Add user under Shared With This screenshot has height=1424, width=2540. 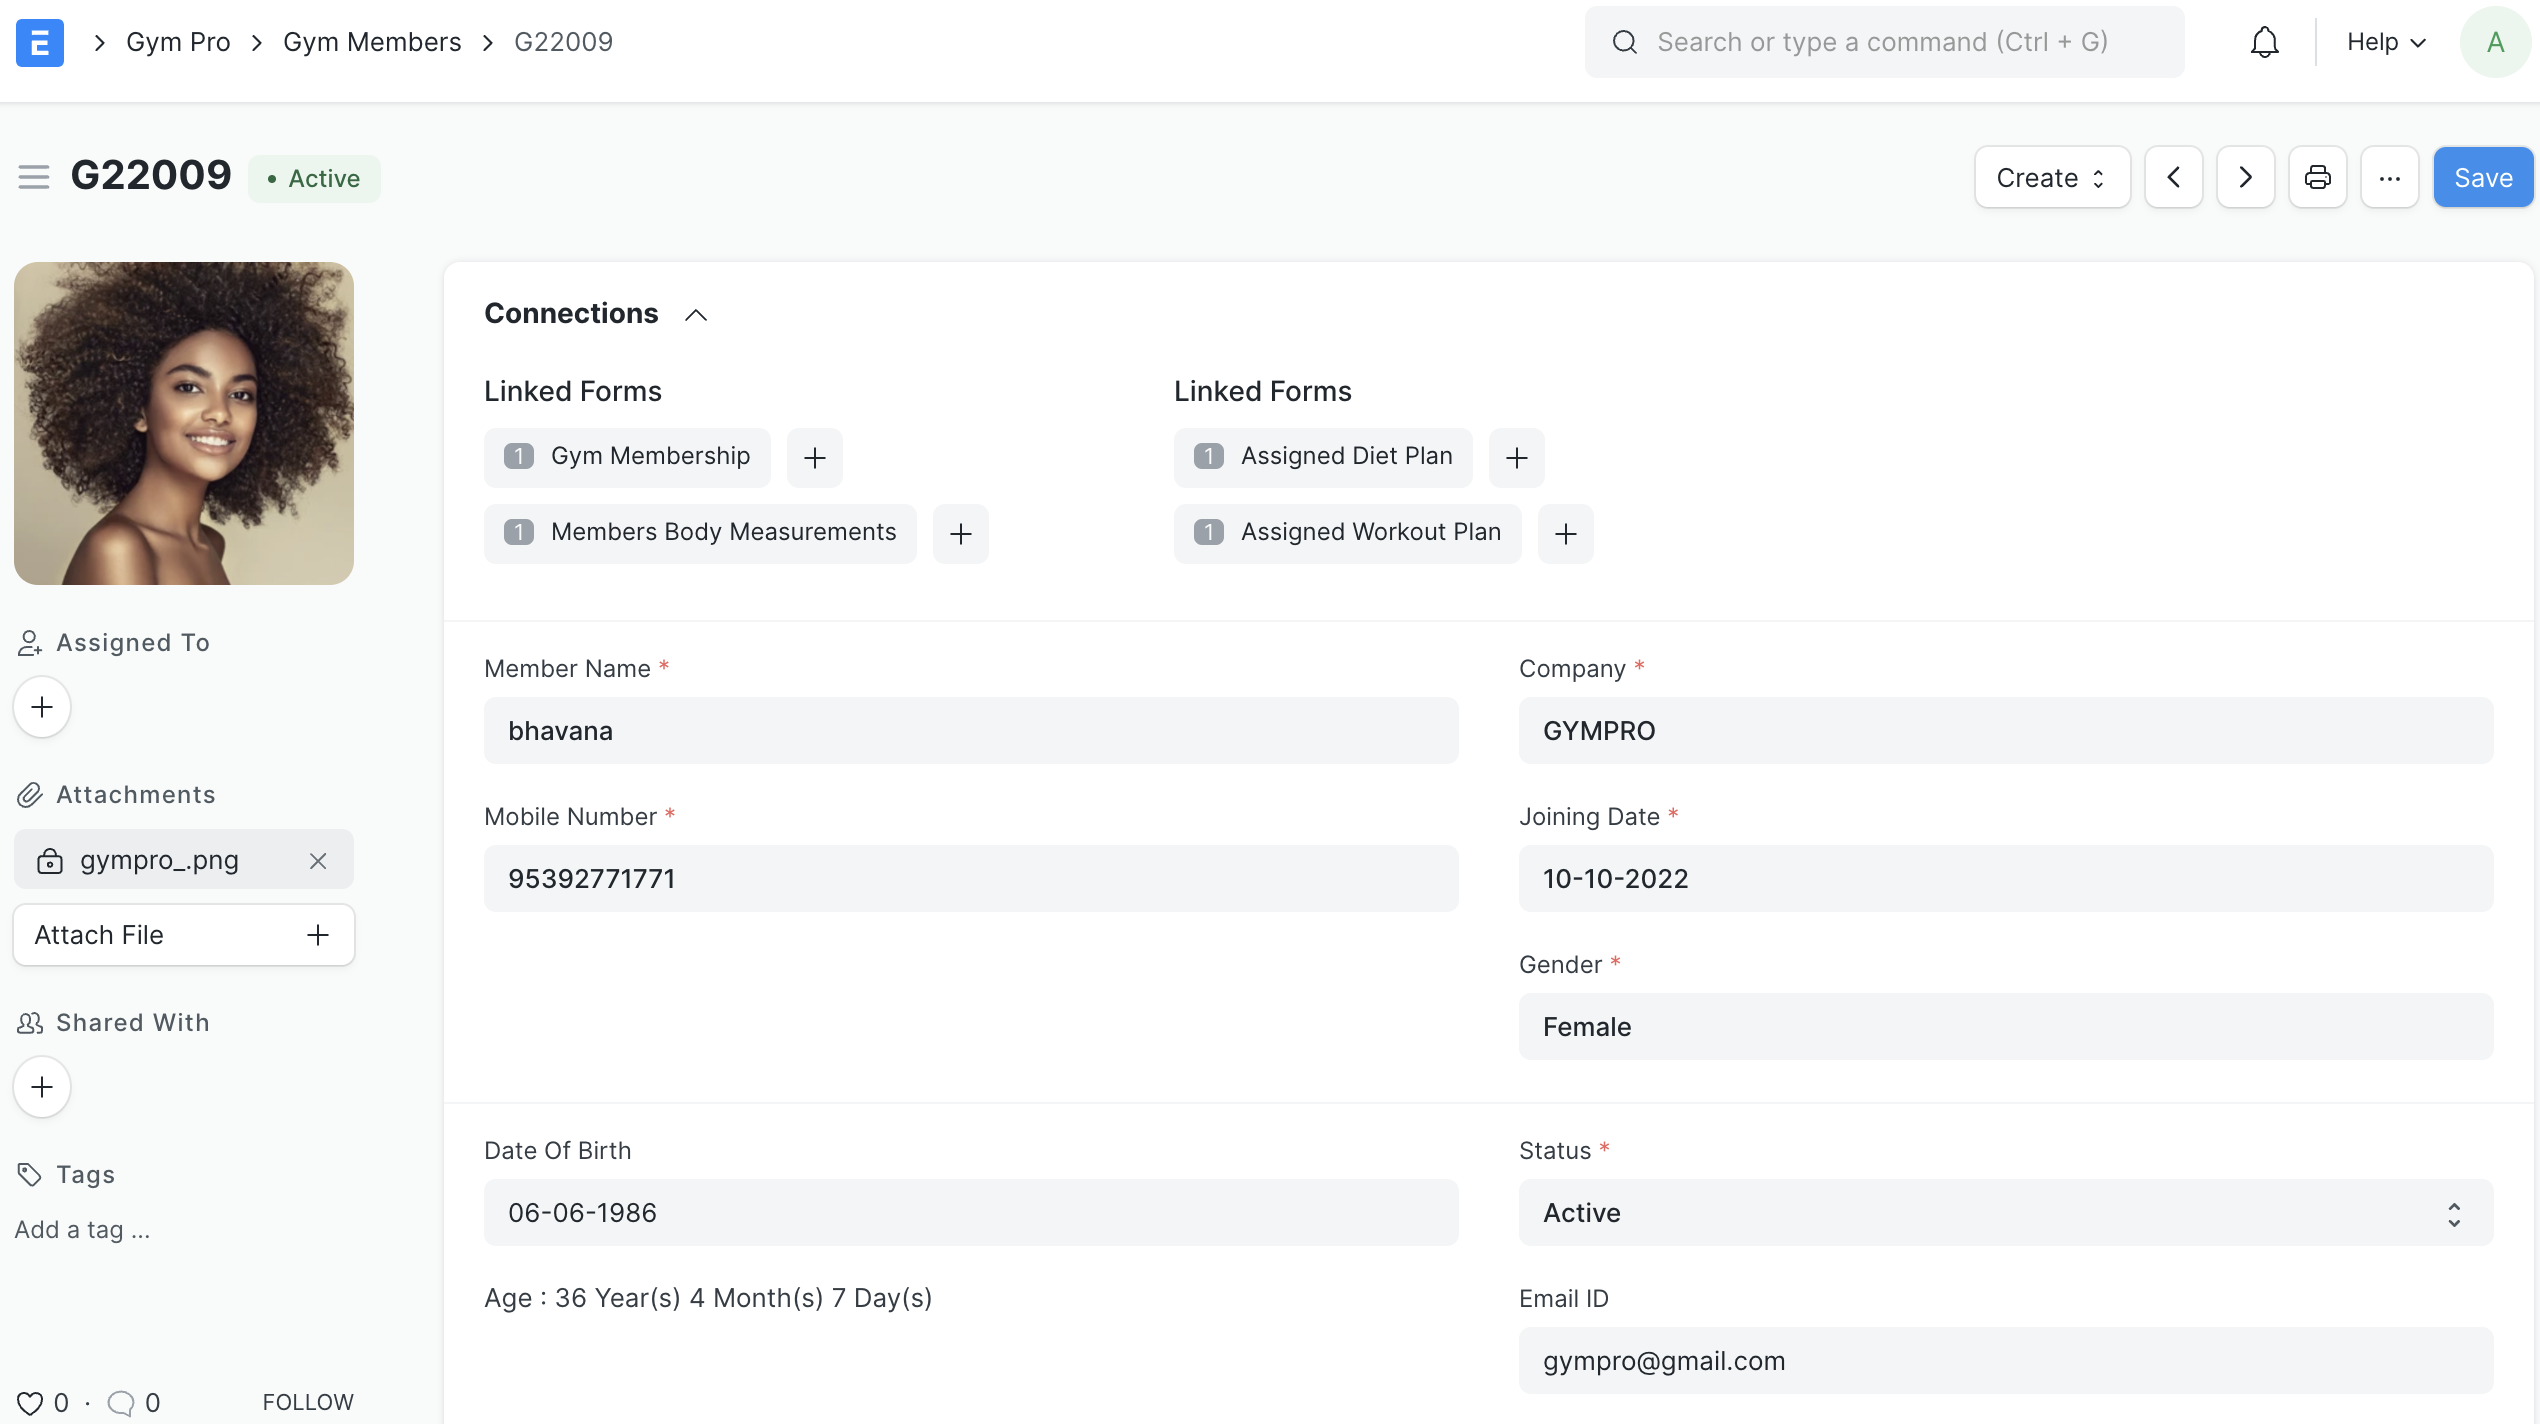point(42,1087)
